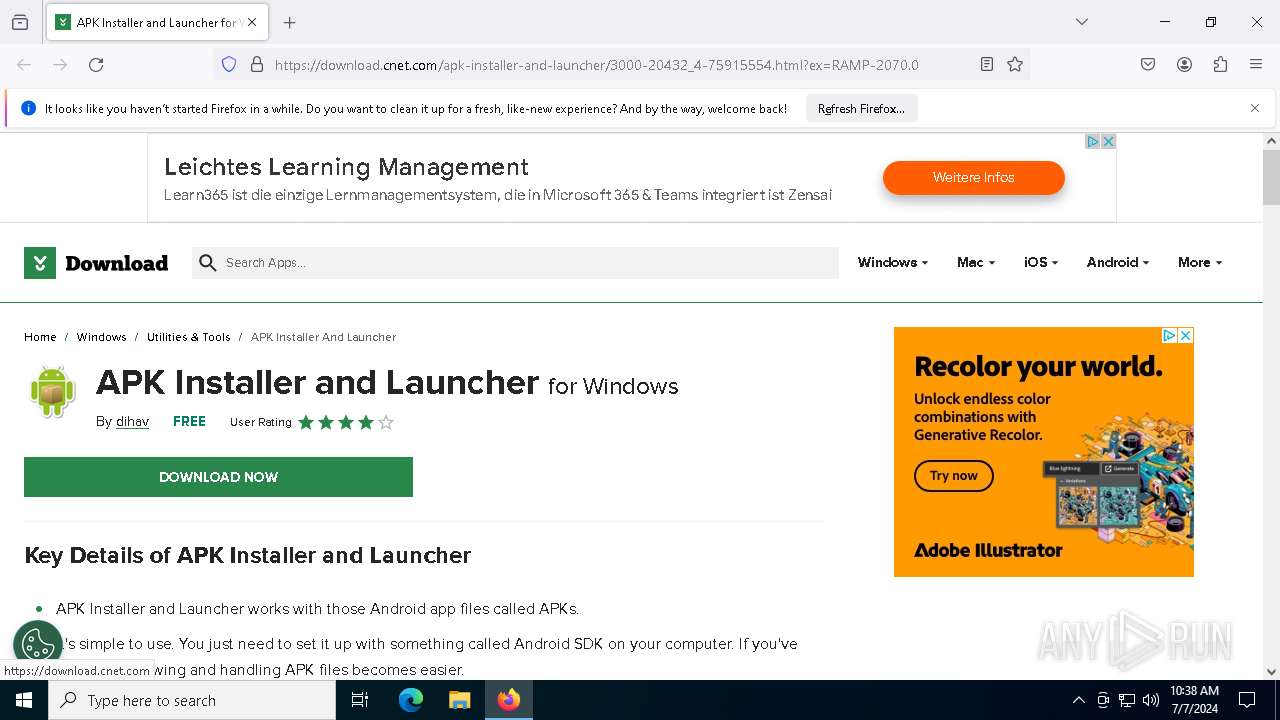Click the Refresh Firefox button

pos(861,109)
